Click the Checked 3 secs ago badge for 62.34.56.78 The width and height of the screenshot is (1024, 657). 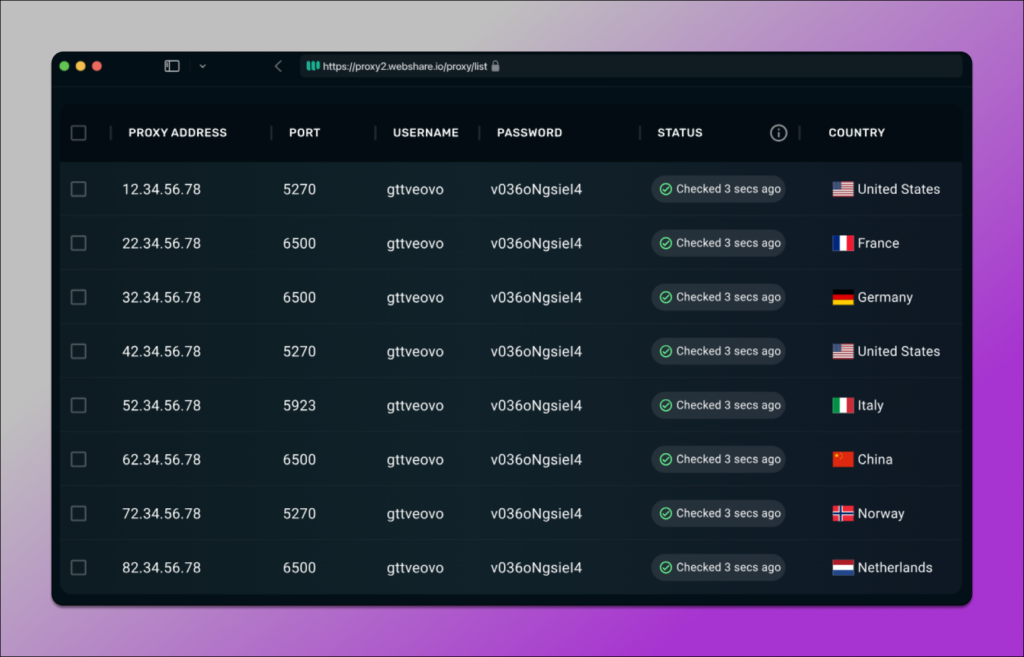(x=717, y=459)
